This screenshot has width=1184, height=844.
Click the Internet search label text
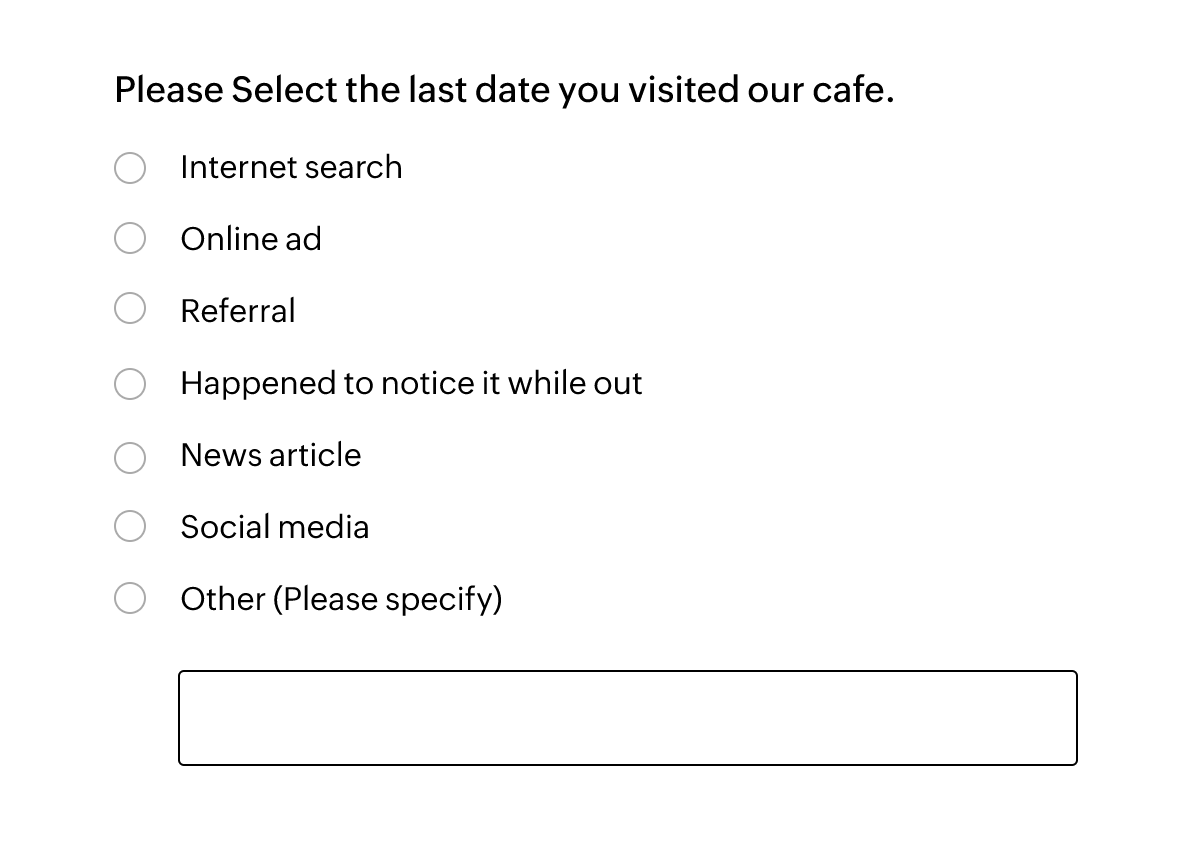291,167
